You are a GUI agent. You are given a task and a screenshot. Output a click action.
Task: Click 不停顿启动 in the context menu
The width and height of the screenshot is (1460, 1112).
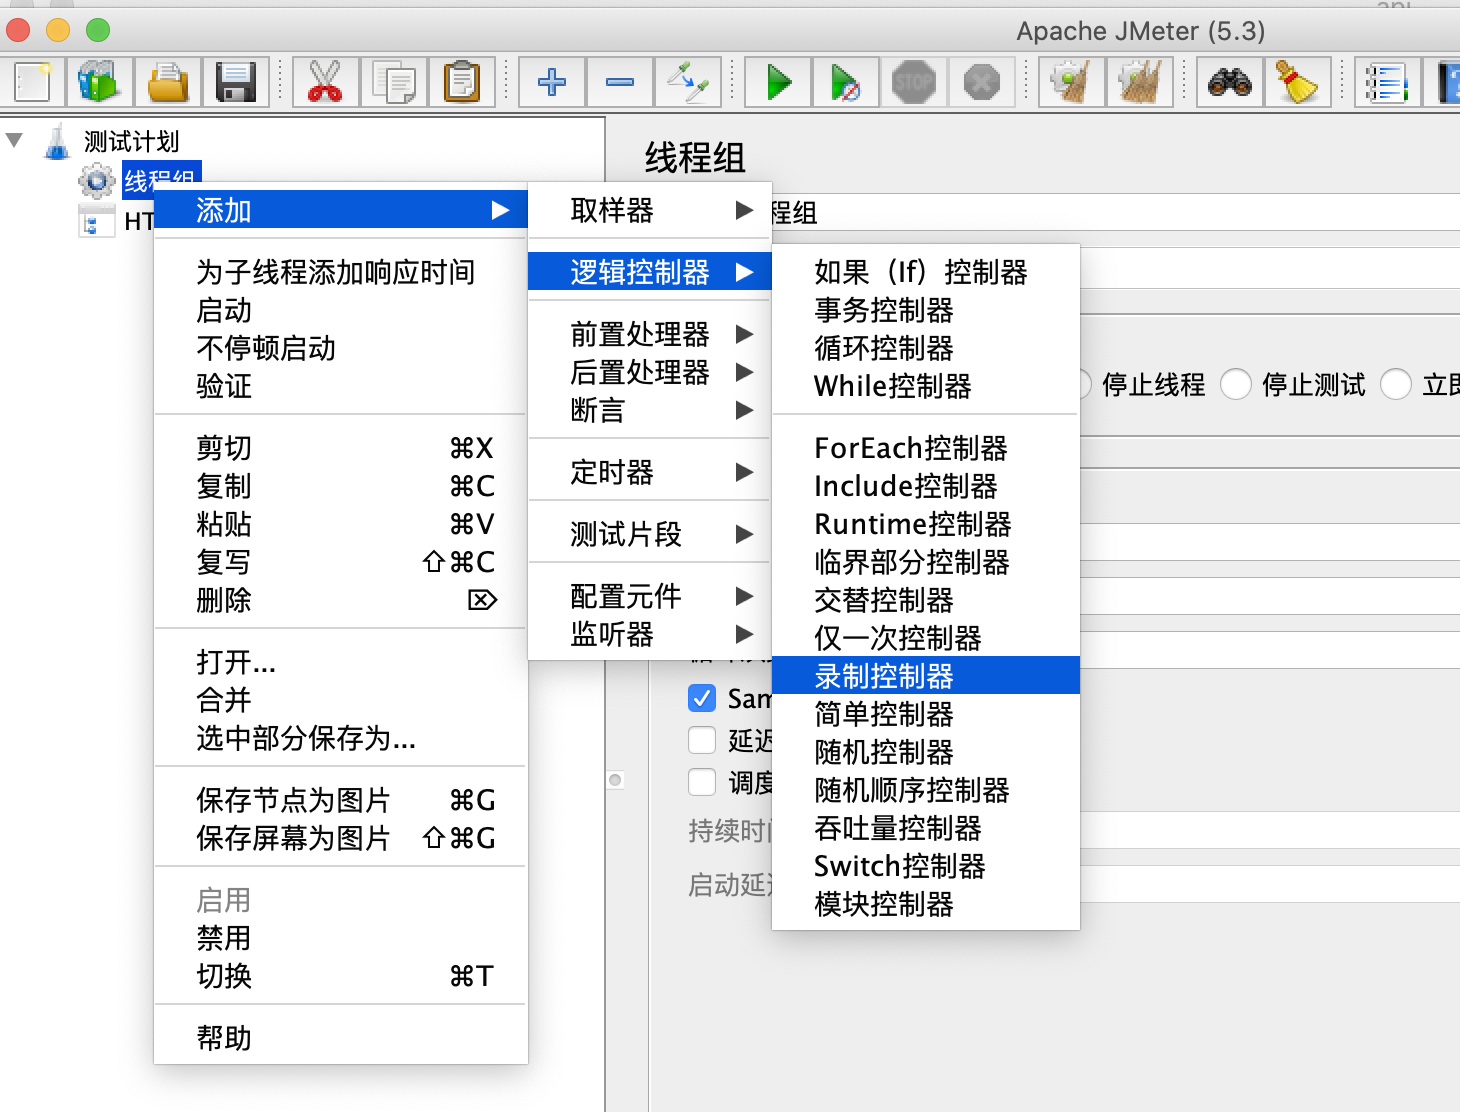pos(341,348)
